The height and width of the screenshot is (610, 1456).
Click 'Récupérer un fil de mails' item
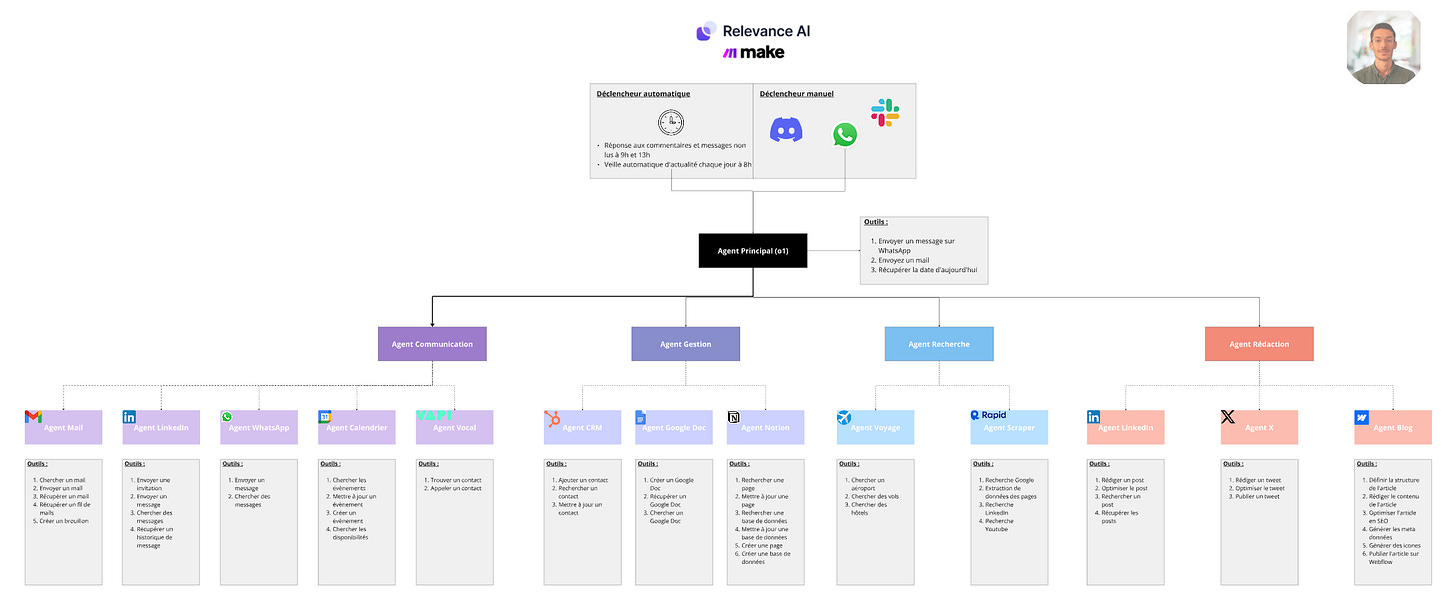(66, 508)
